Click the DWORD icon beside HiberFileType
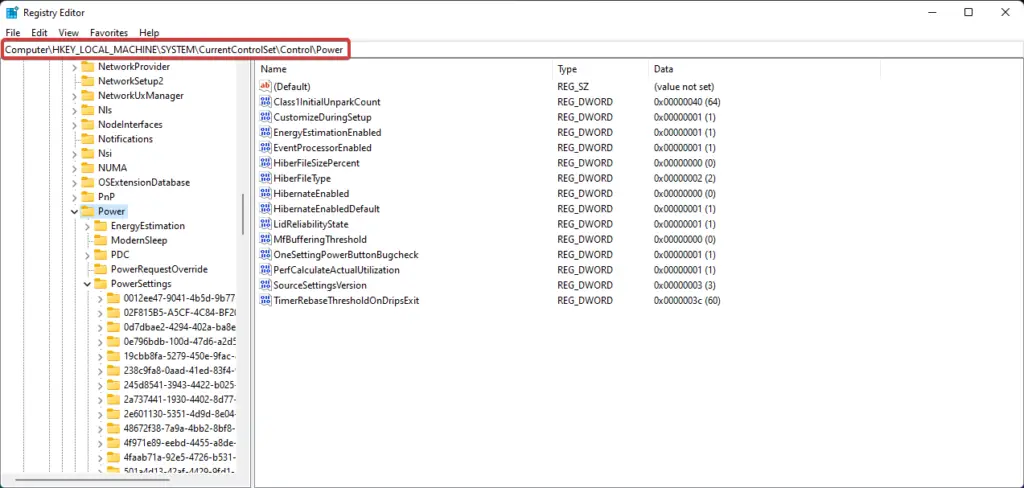This screenshot has width=1024, height=488. 265,178
